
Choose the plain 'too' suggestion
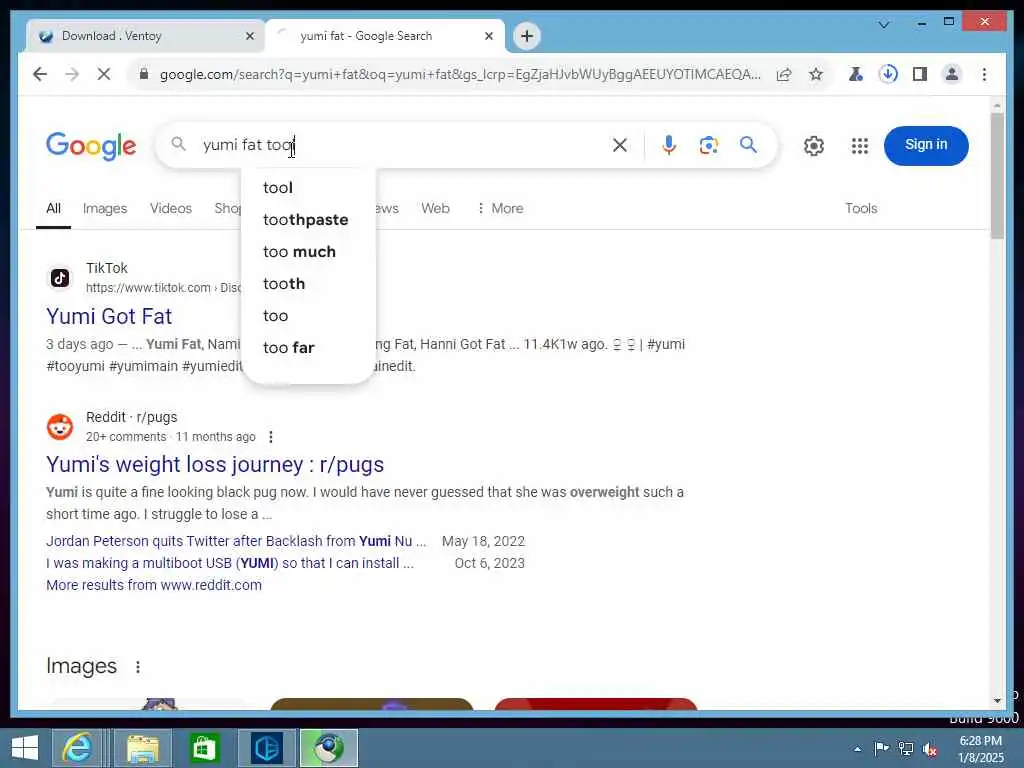308,315
